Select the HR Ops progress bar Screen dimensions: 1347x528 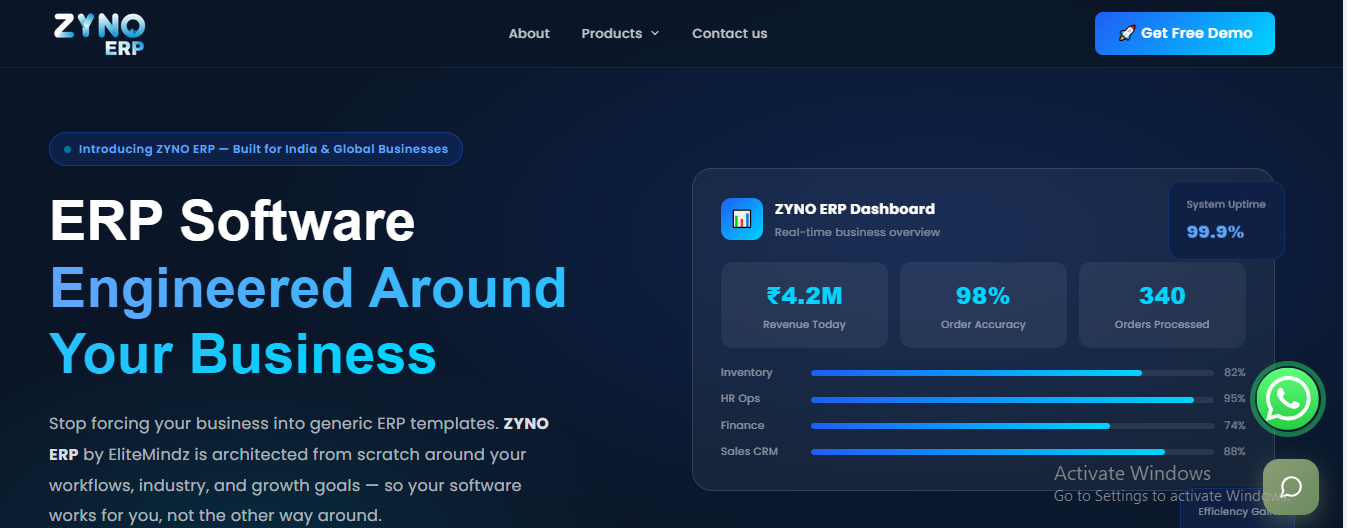[1012, 399]
